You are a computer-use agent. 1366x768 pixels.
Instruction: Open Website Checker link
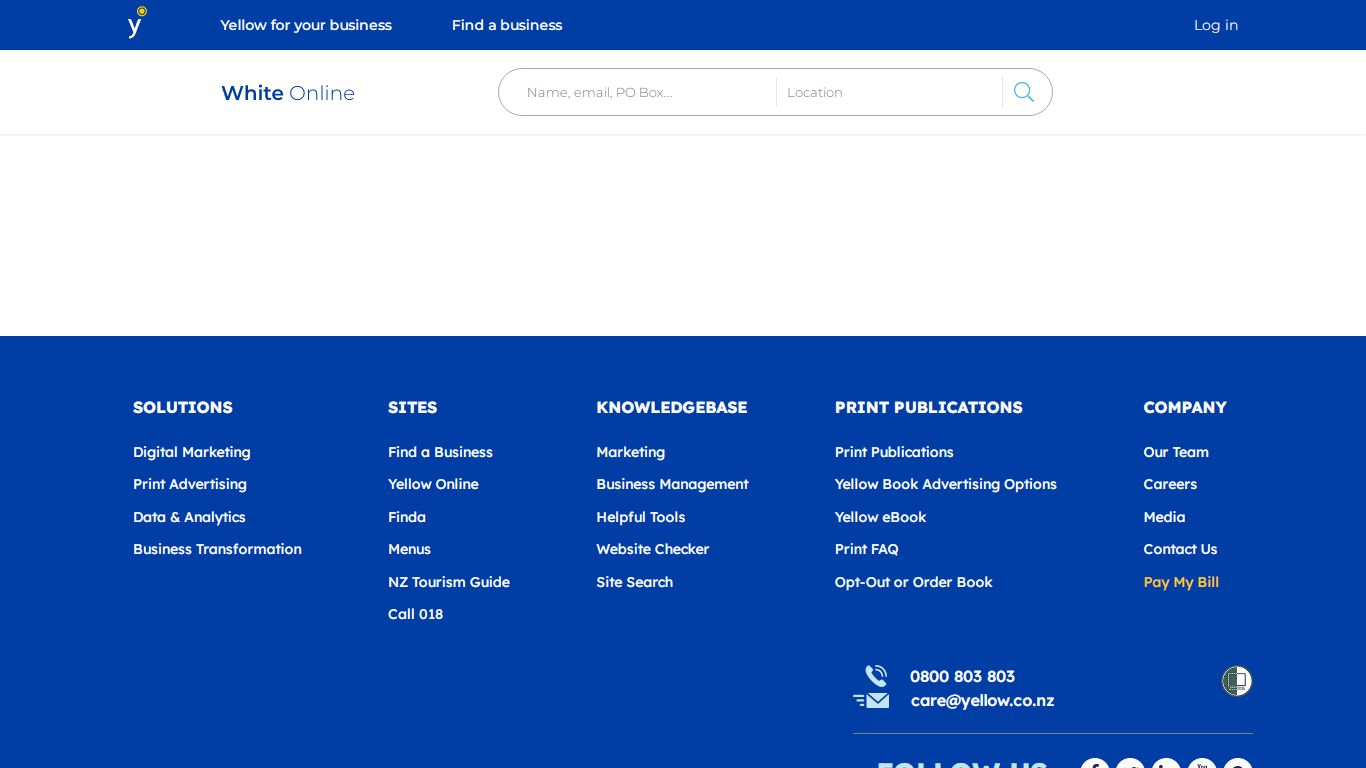pos(653,549)
